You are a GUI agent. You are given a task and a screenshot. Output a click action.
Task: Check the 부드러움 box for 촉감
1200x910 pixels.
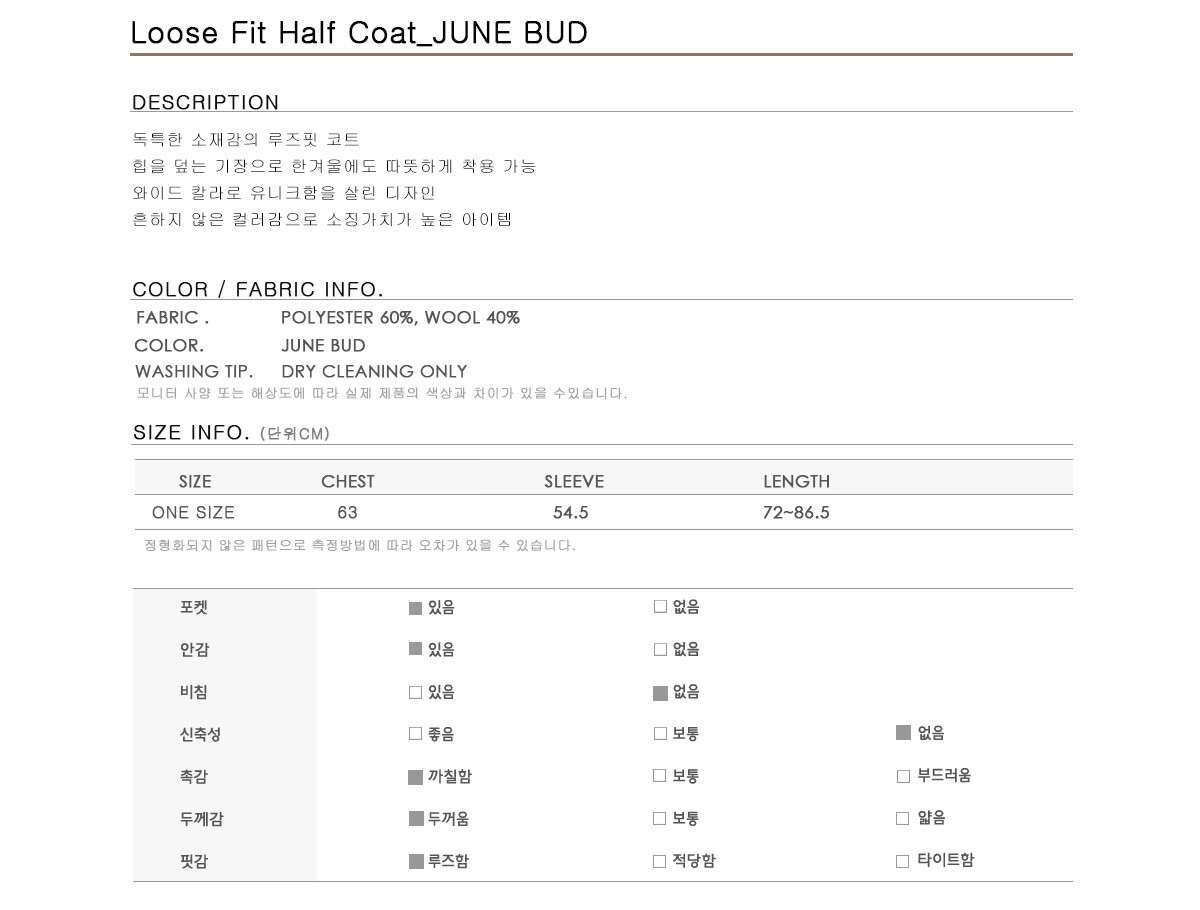click(903, 776)
